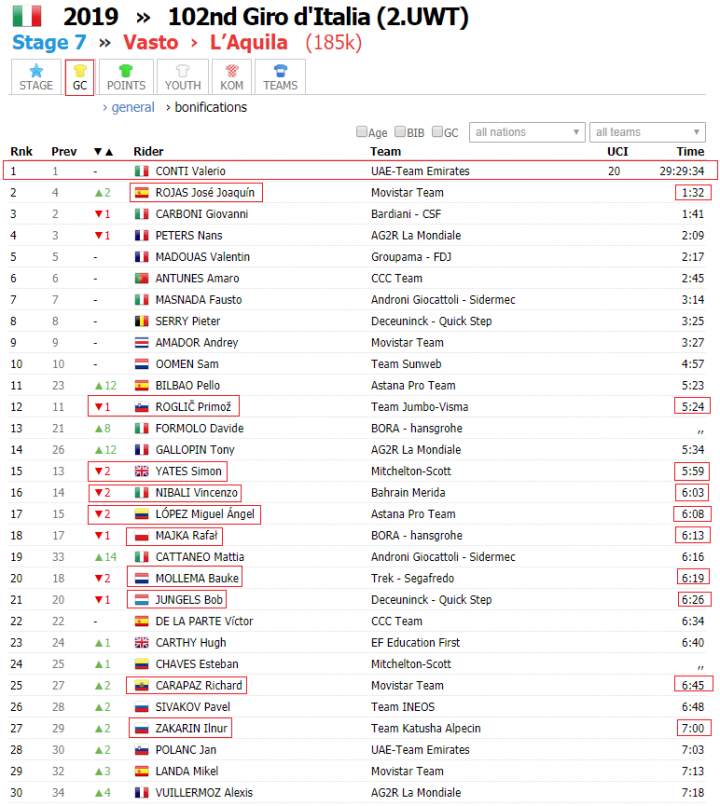Click the Poland flag beside MAJKA Rafał
The image size is (720, 806).
(141, 536)
